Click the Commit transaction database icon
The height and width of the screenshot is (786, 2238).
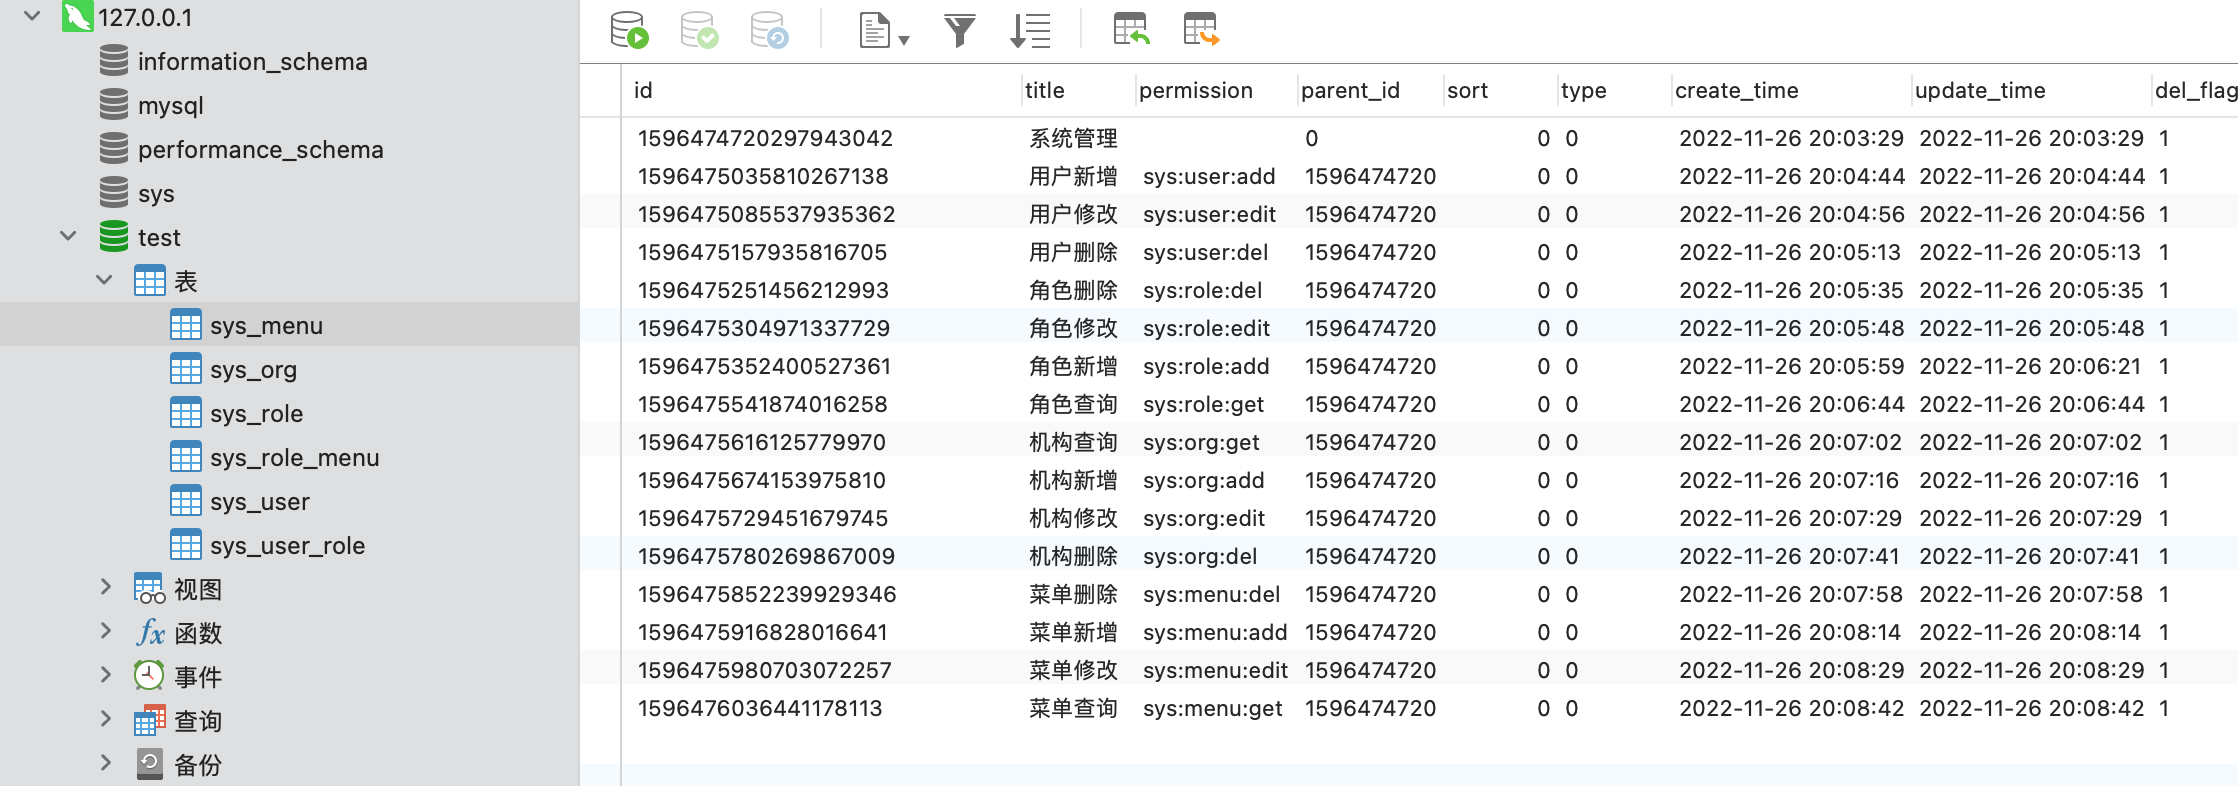[x=700, y=30]
